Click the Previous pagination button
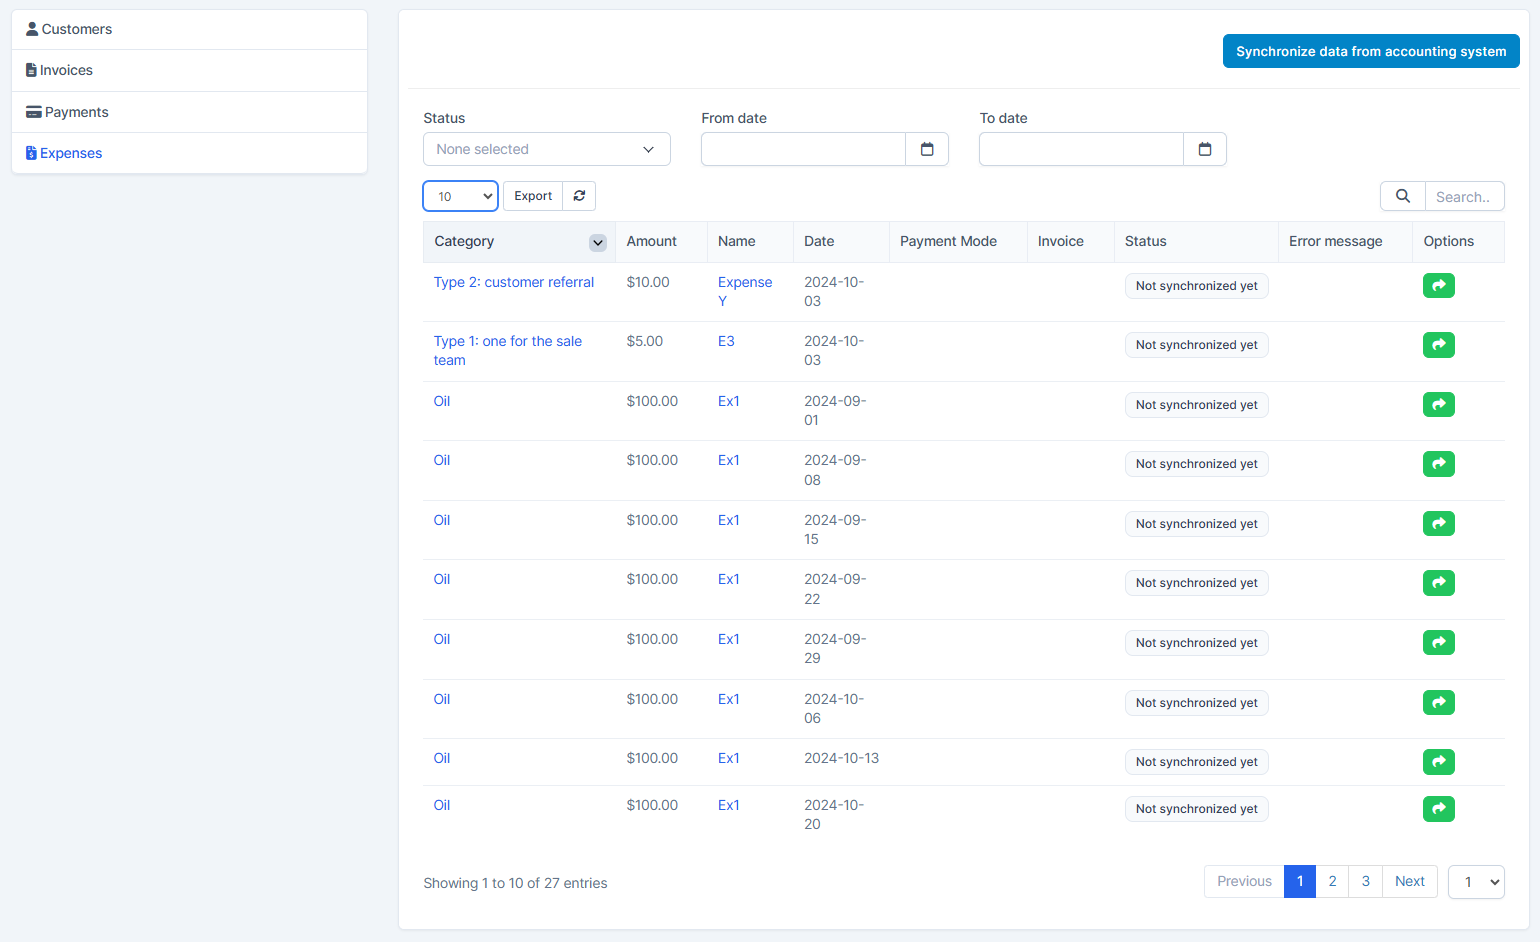1540x942 pixels. (x=1244, y=881)
